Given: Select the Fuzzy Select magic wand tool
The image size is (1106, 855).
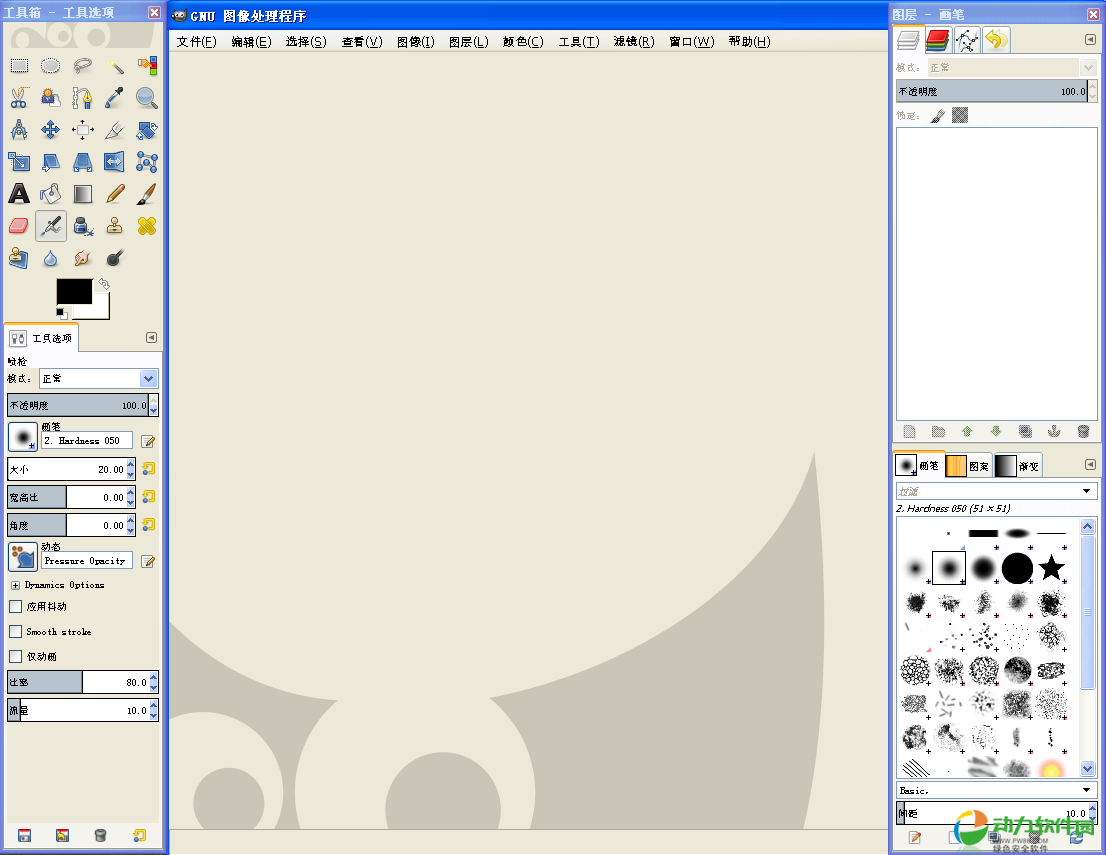Looking at the screenshot, I should [x=115, y=66].
